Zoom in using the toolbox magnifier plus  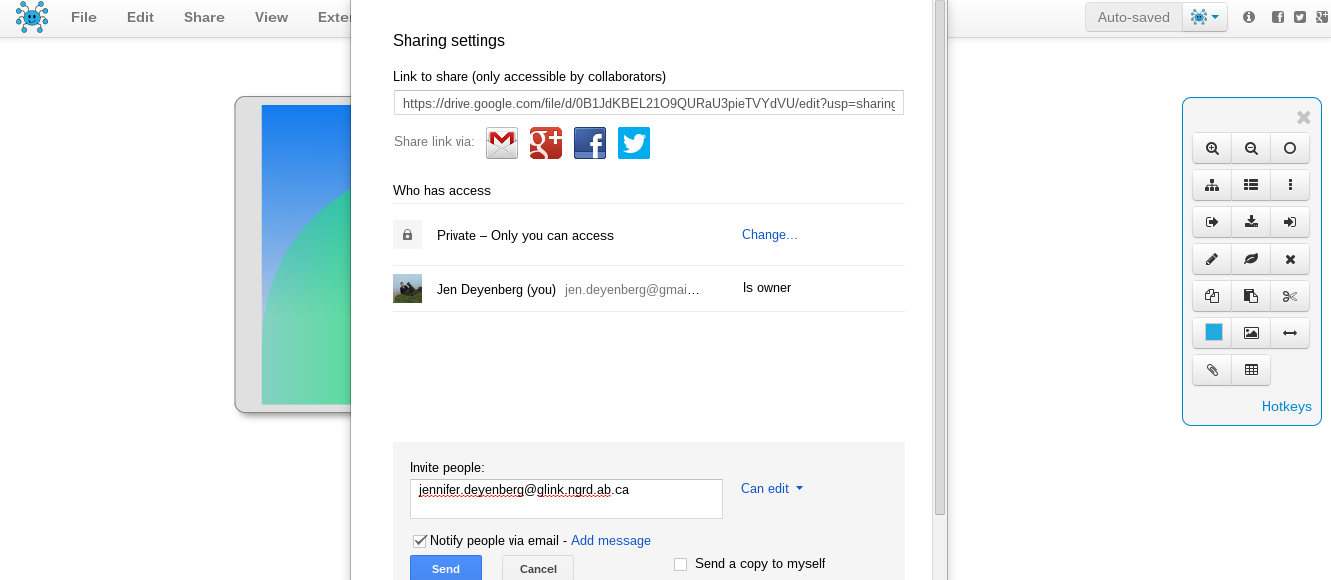coord(1212,148)
